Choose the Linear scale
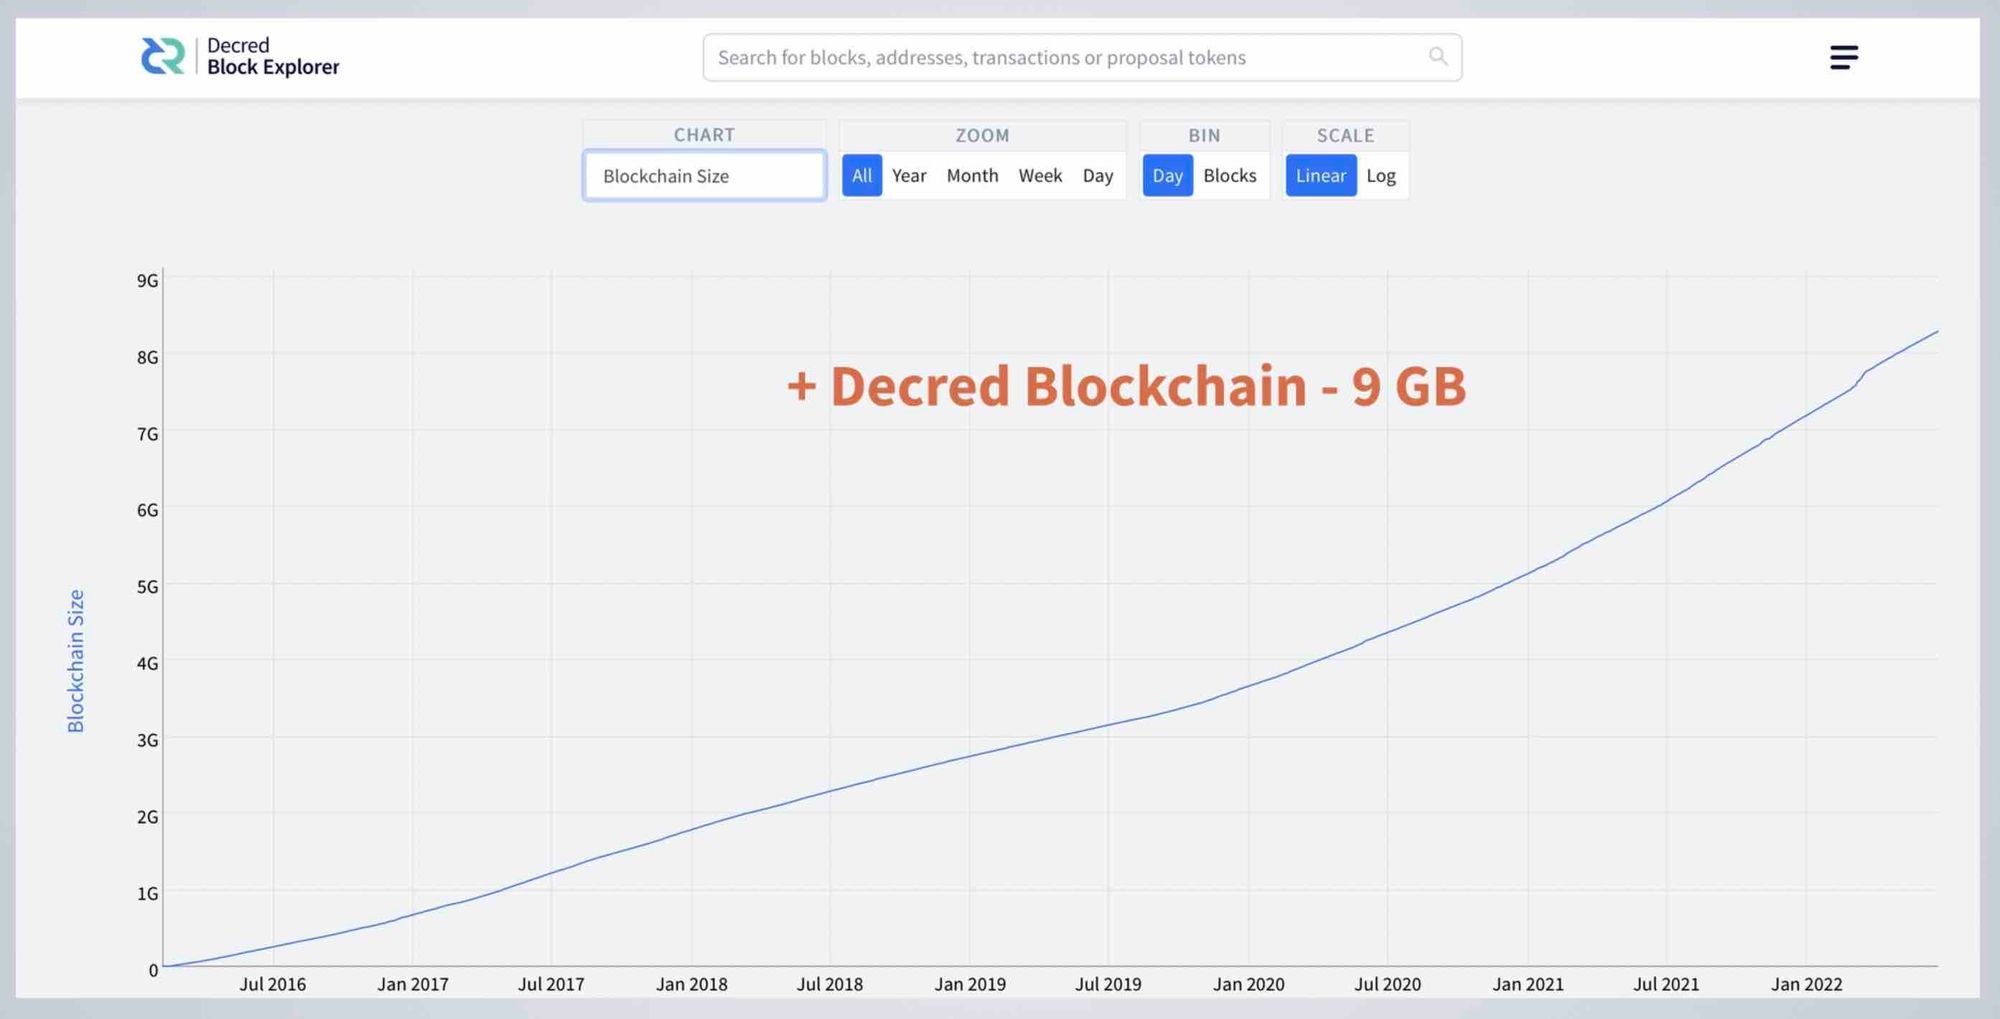Image resolution: width=2000 pixels, height=1019 pixels. pos(1321,176)
